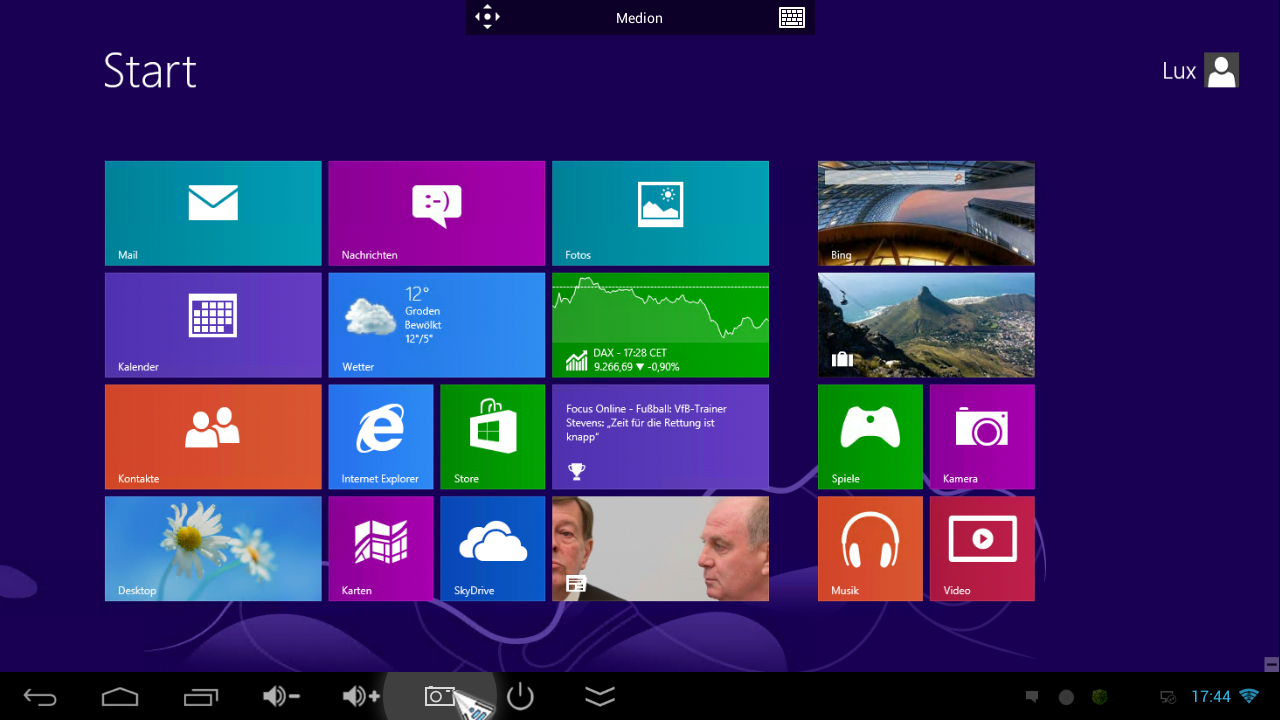Open the DAX finance chart tile
The image size is (1280, 720).
point(660,325)
